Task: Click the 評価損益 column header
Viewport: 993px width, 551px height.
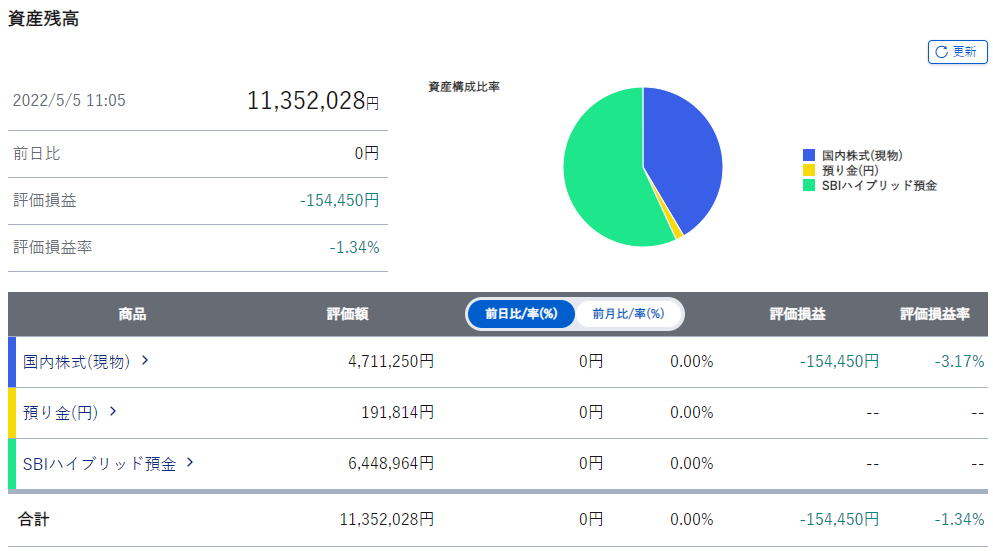Action: click(x=797, y=314)
